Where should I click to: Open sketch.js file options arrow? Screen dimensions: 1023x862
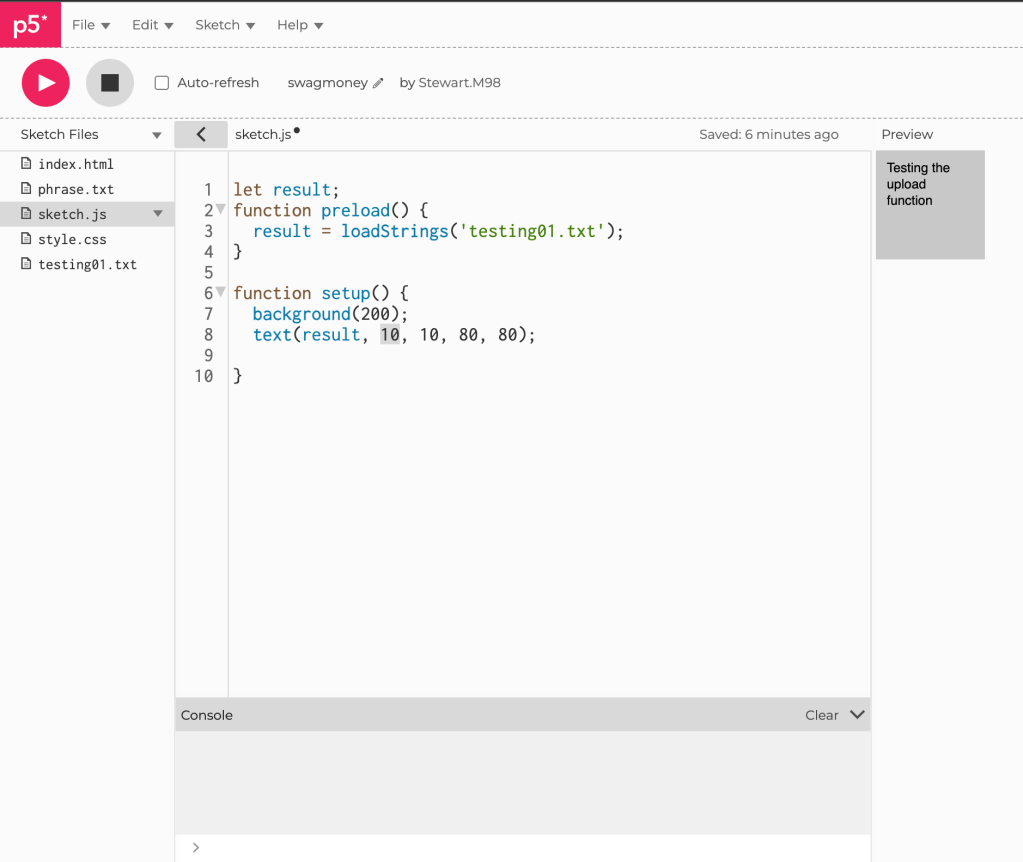click(157, 213)
